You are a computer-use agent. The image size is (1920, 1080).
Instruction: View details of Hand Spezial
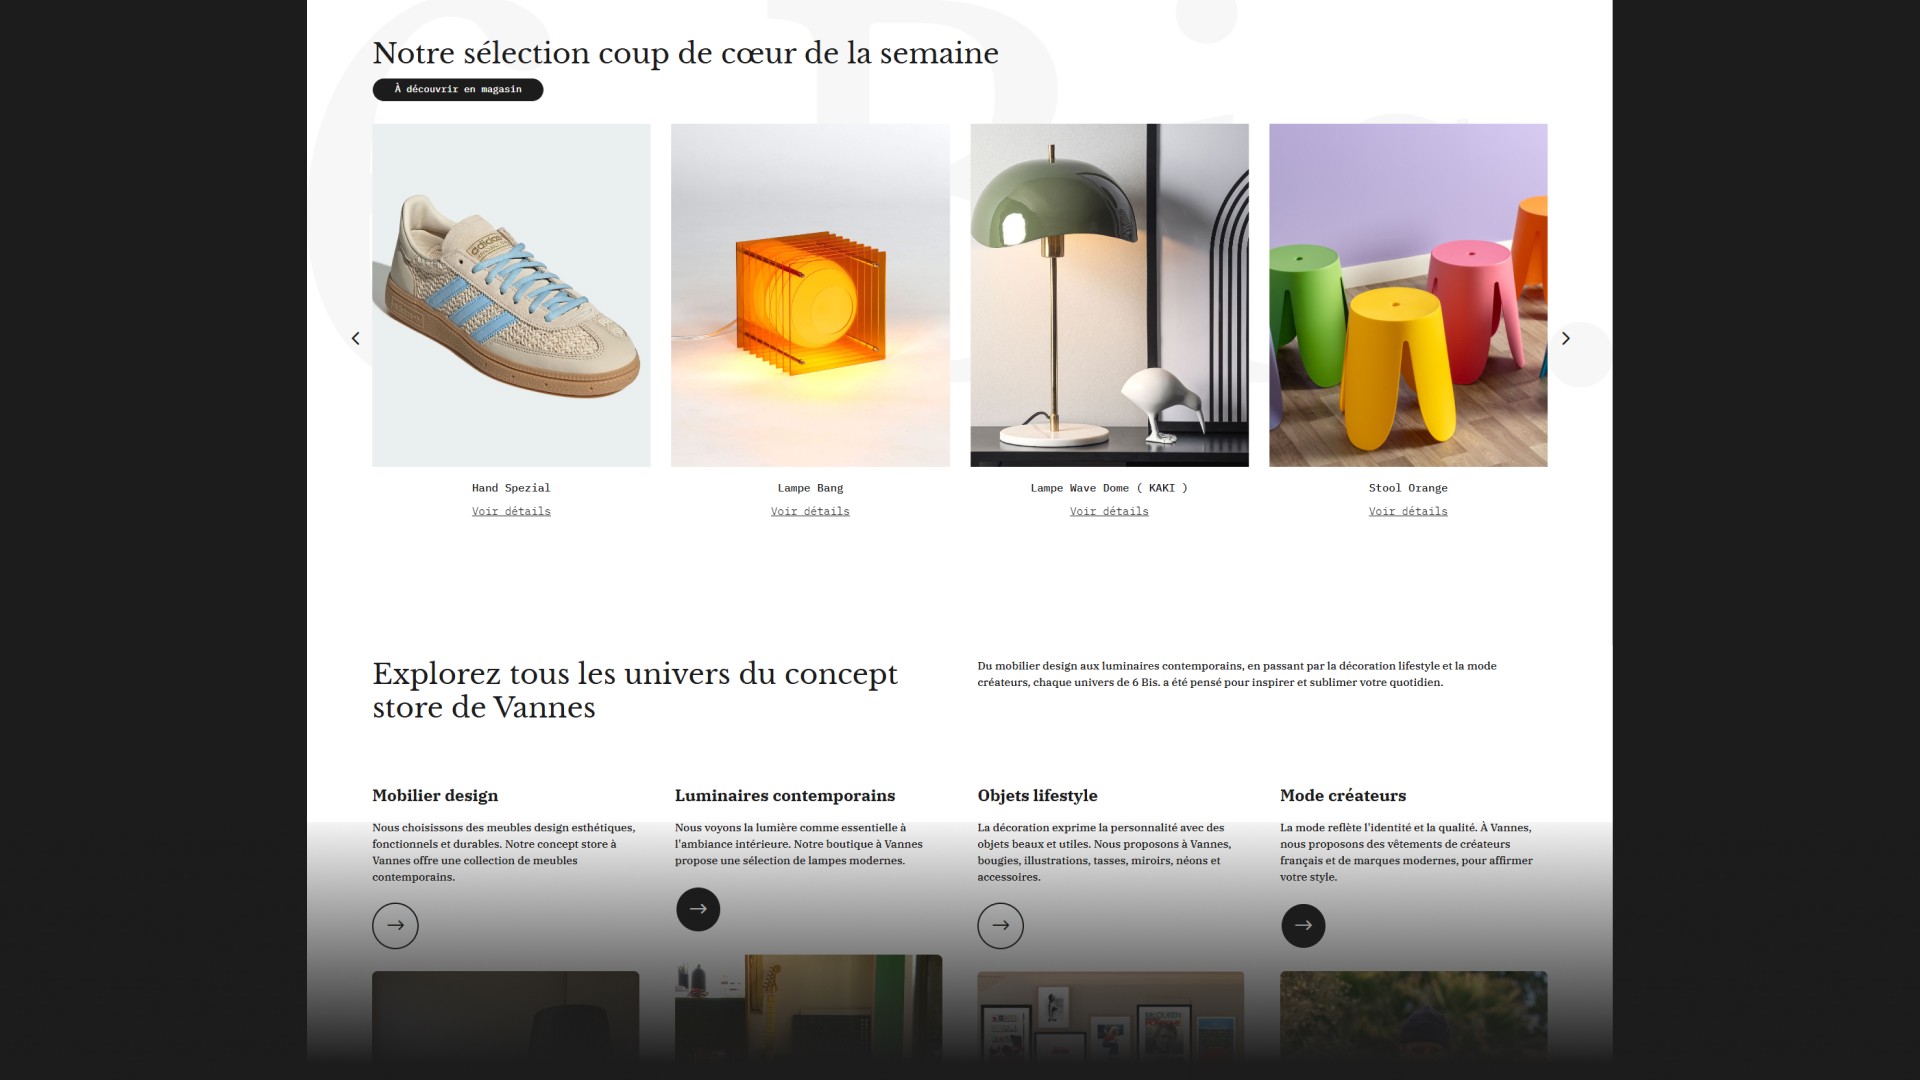(x=511, y=511)
